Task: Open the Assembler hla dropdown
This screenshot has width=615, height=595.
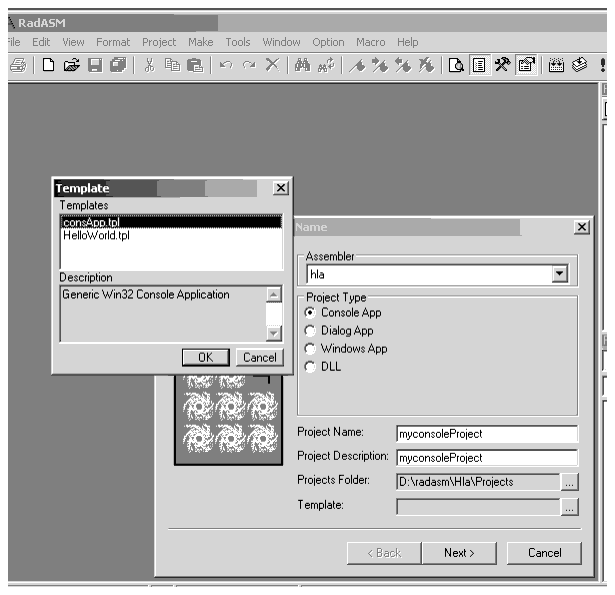Action: 560,274
